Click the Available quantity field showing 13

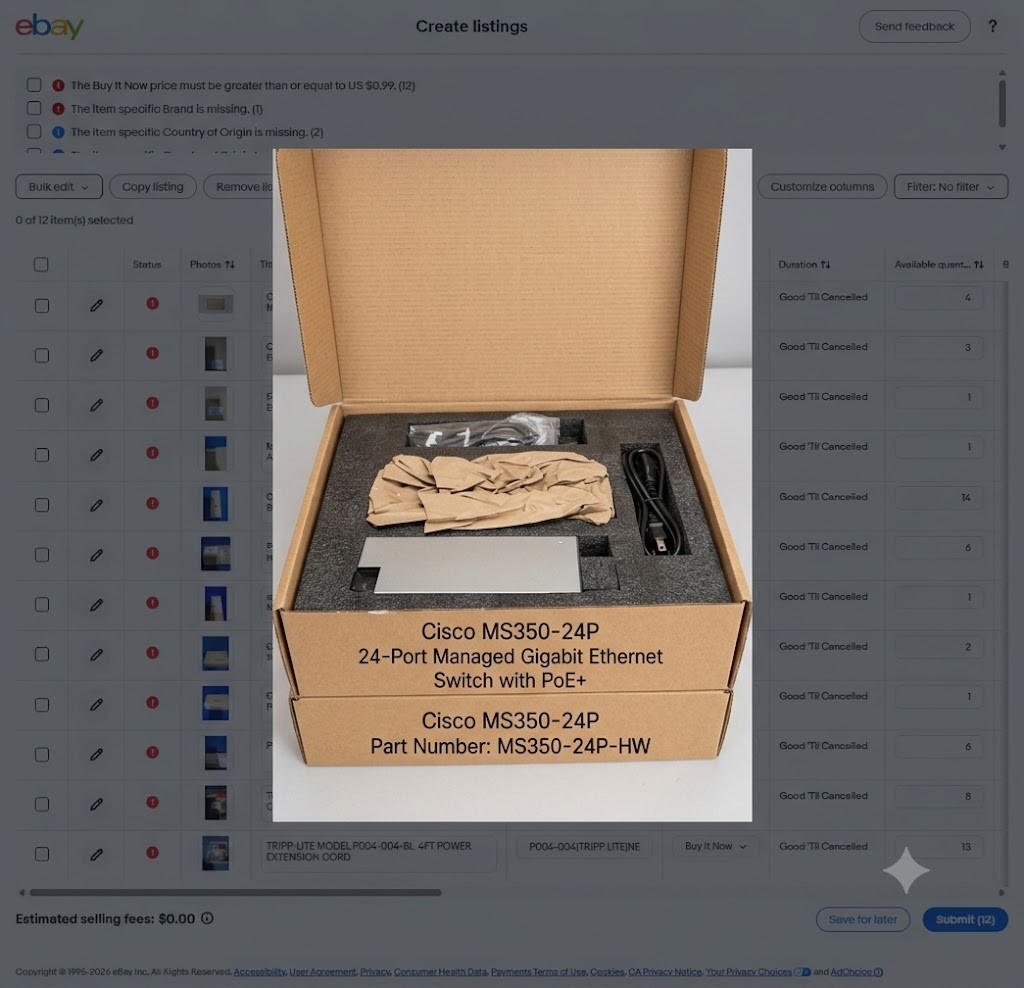point(938,846)
